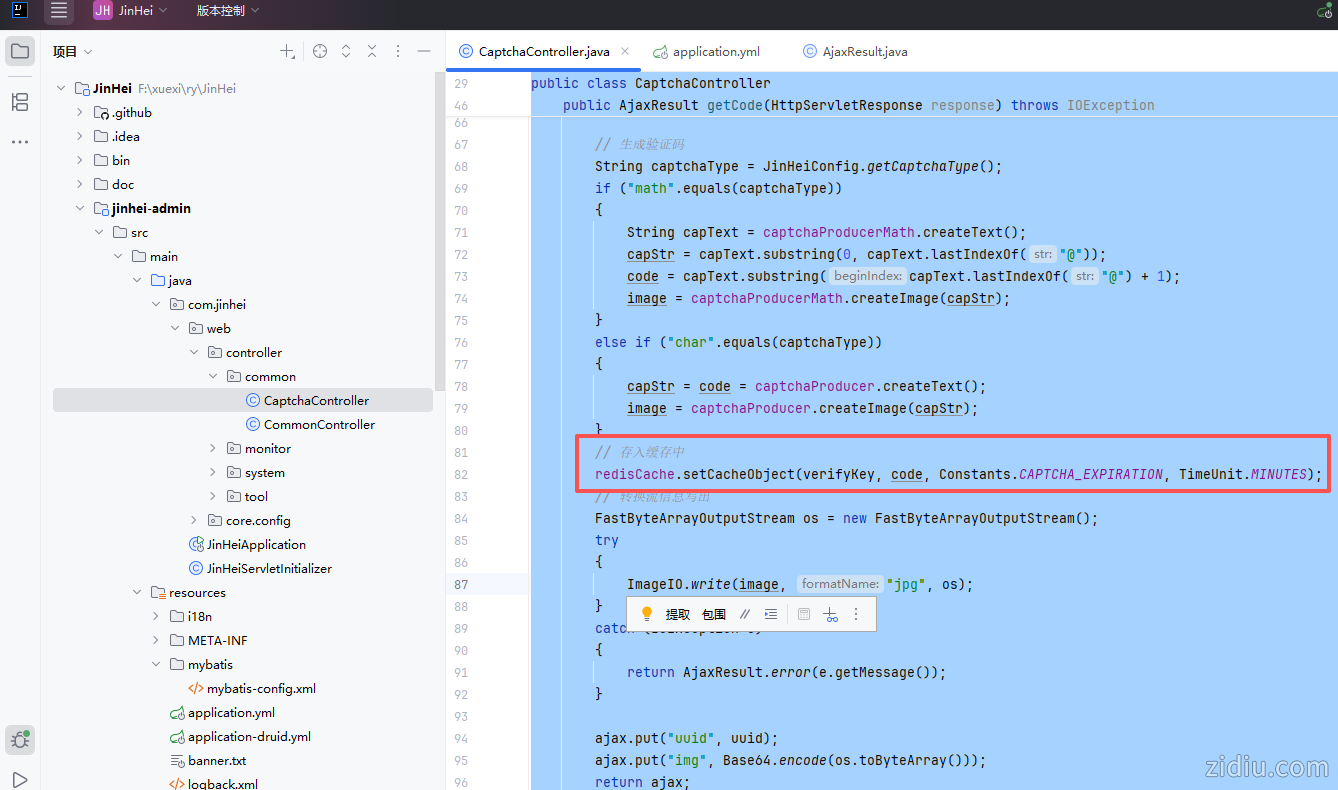Open the Structure tool window icon

pos(20,102)
